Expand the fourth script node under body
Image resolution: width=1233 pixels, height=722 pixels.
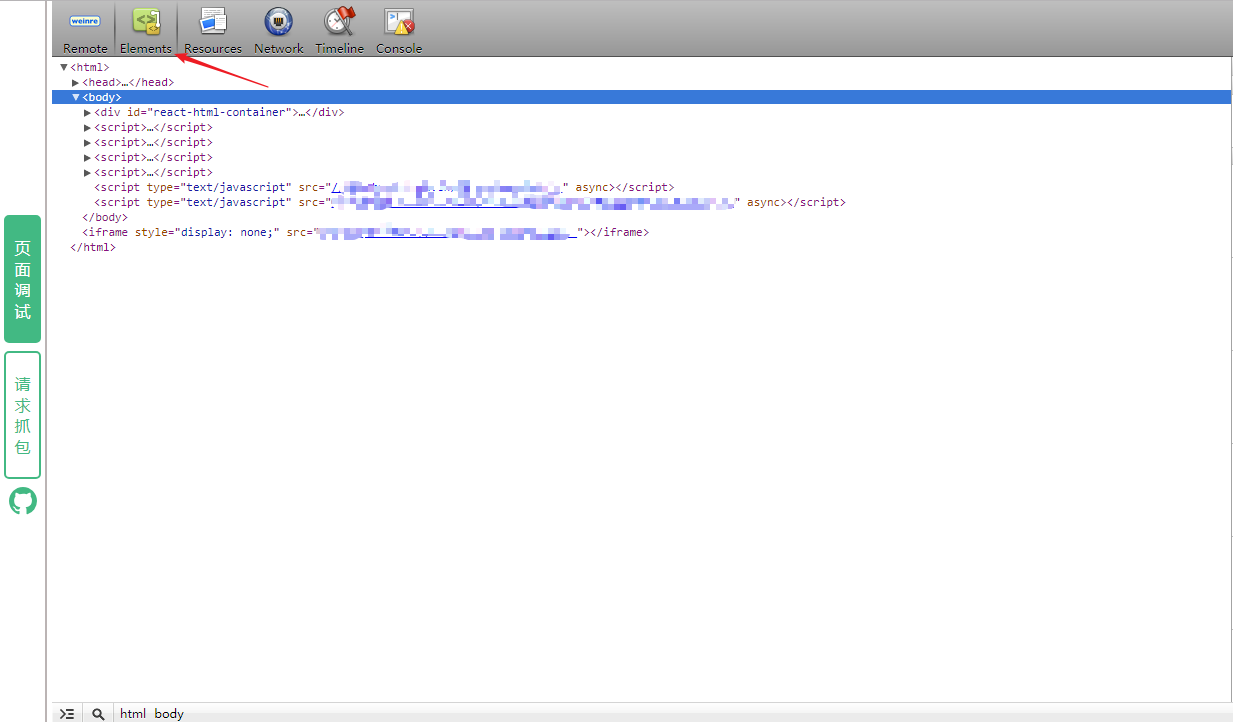(88, 172)
